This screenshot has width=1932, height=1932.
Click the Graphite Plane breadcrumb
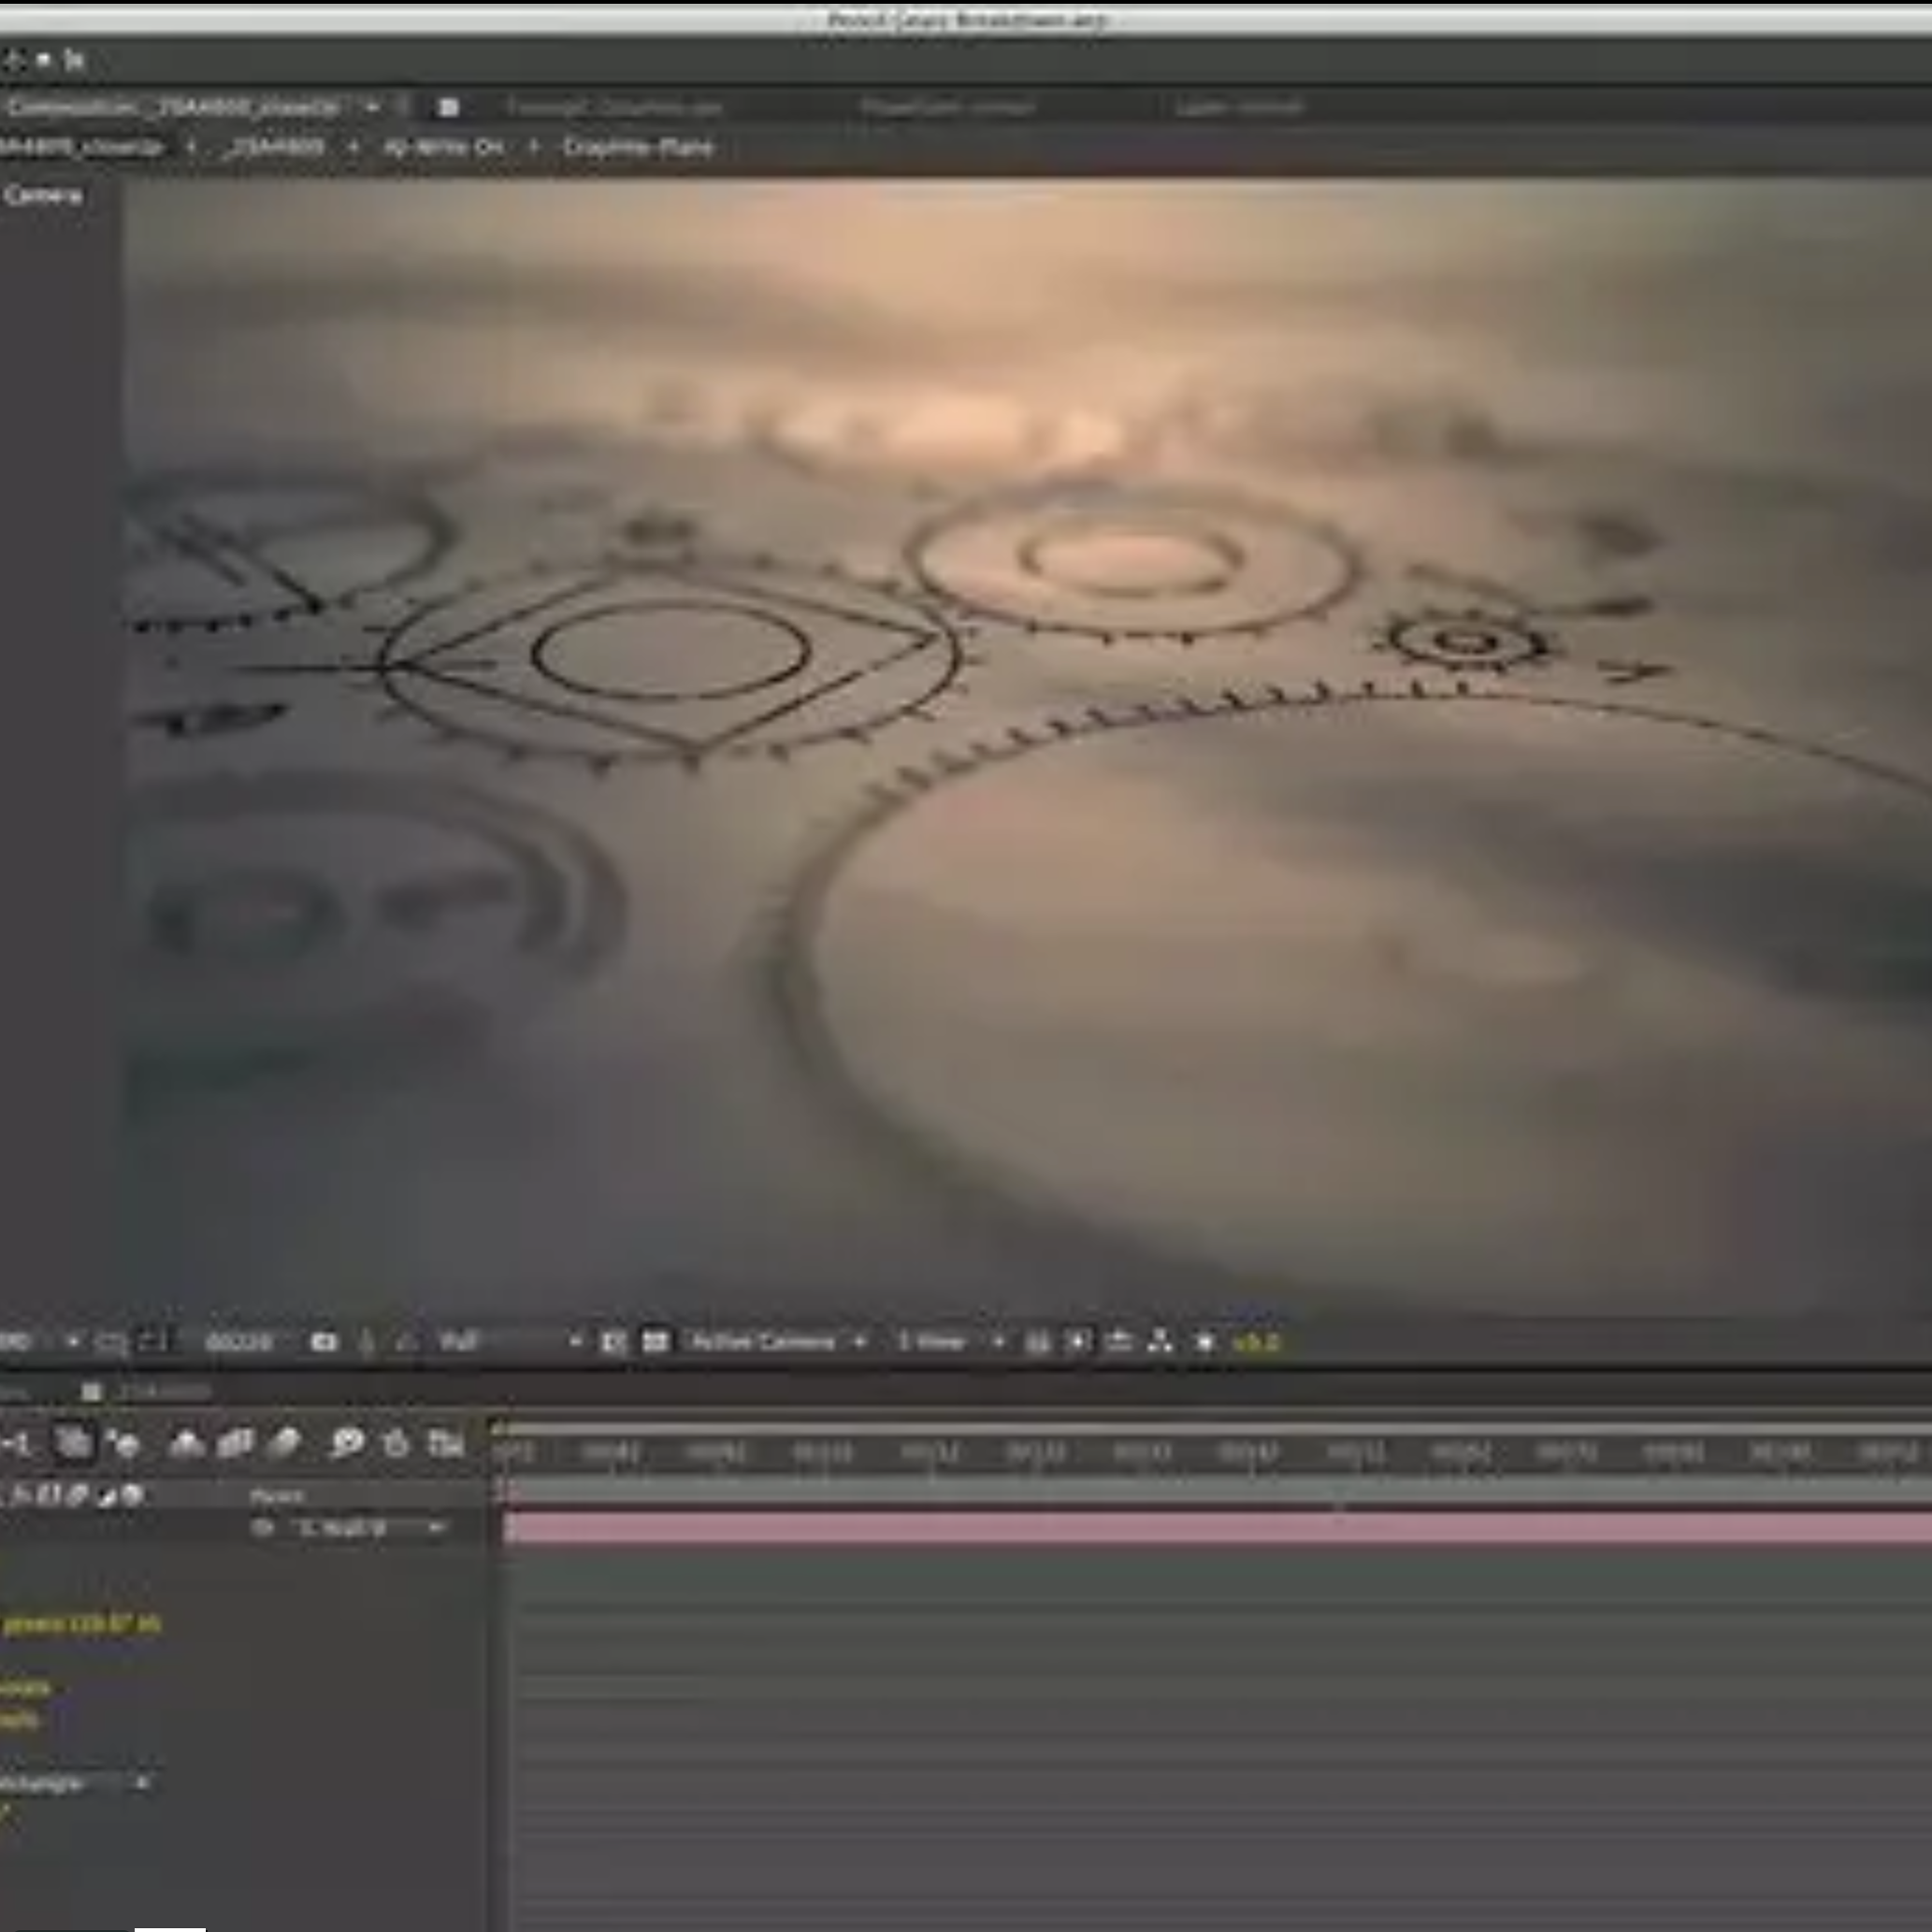[x=638, y=148]
